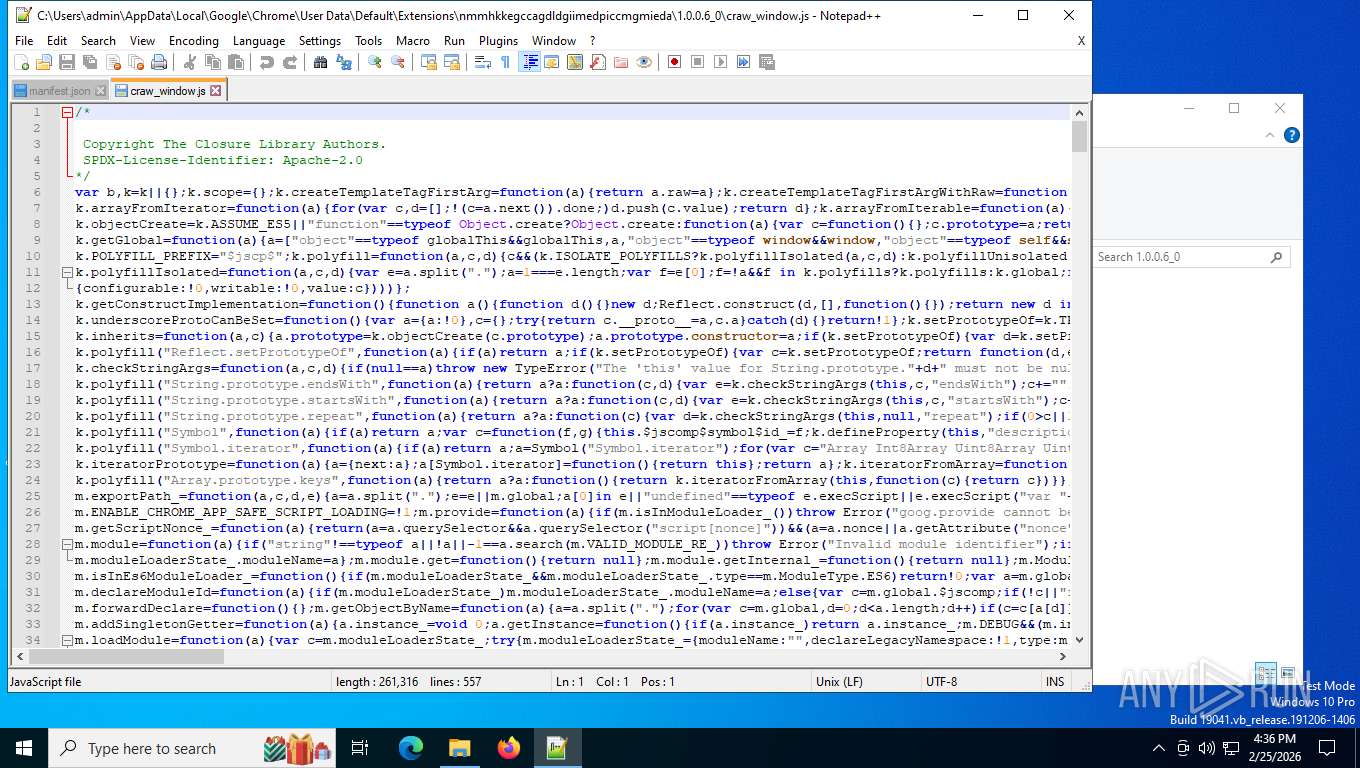Toggle synchronized horizontal scrolling icon
Screen dimensions: 1360x768
452,62
